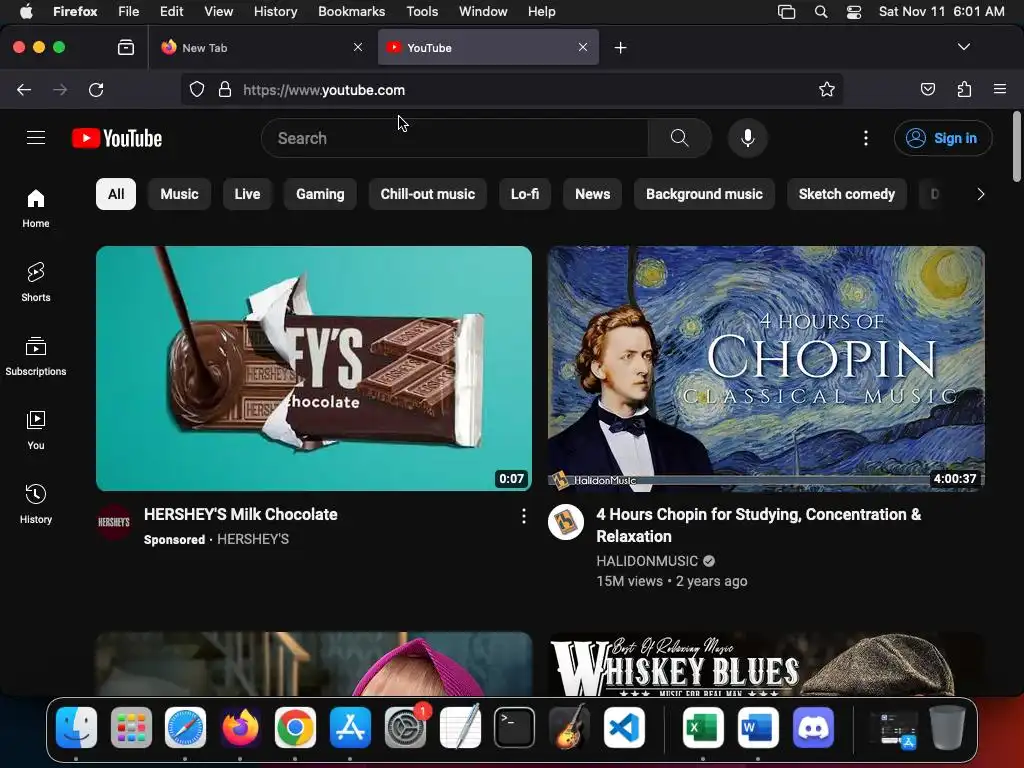The width and height of the screenshot is (1024, 768).
Task: Filter by Background music chip
Action: pyautogui.click(x=704, y=194)
